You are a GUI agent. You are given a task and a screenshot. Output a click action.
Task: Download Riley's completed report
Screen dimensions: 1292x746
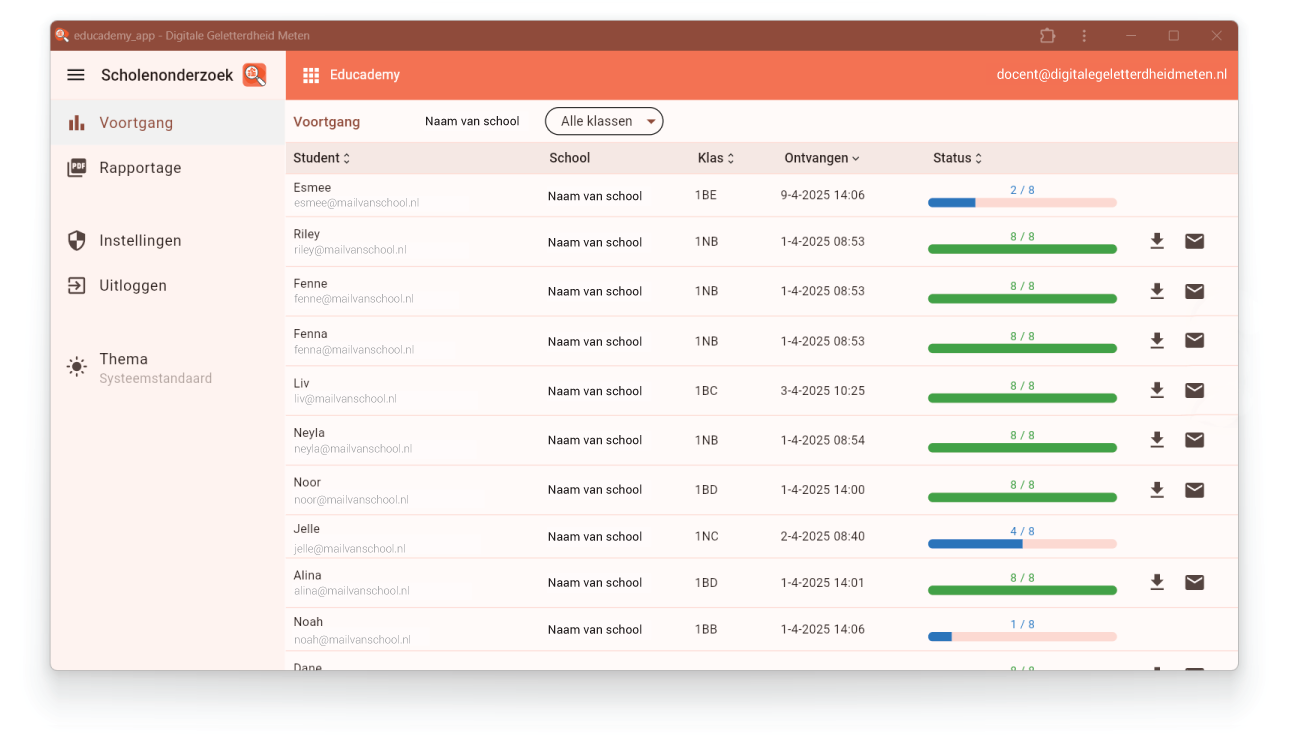click(x=1157, y=241)
